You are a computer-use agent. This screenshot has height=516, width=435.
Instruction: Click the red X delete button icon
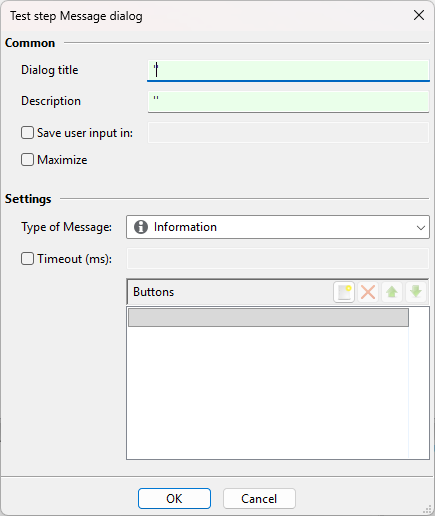368,292
